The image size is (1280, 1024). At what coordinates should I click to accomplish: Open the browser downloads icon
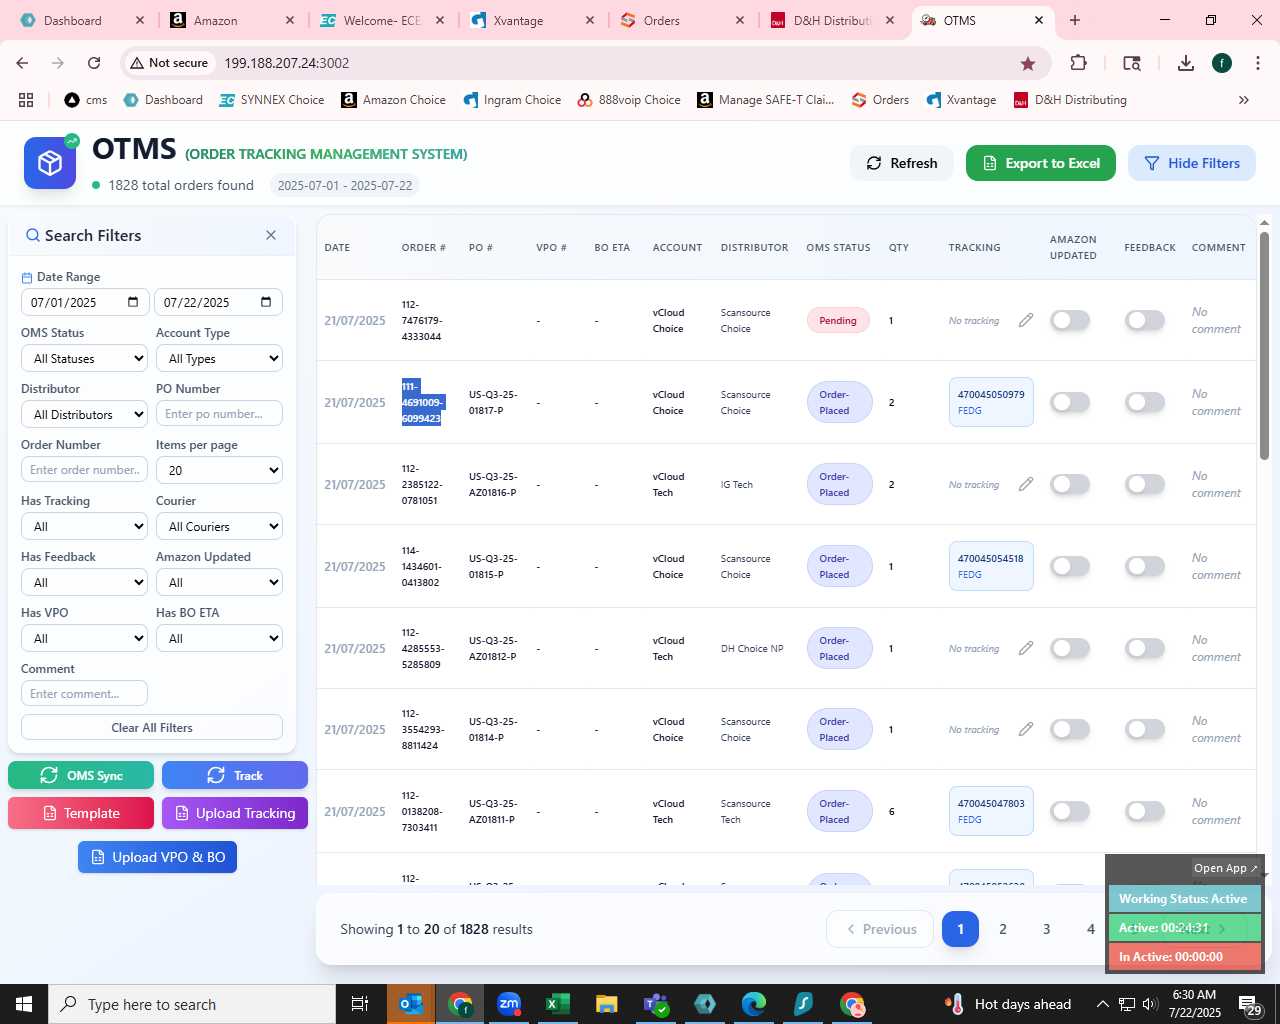click(1186, 63)
